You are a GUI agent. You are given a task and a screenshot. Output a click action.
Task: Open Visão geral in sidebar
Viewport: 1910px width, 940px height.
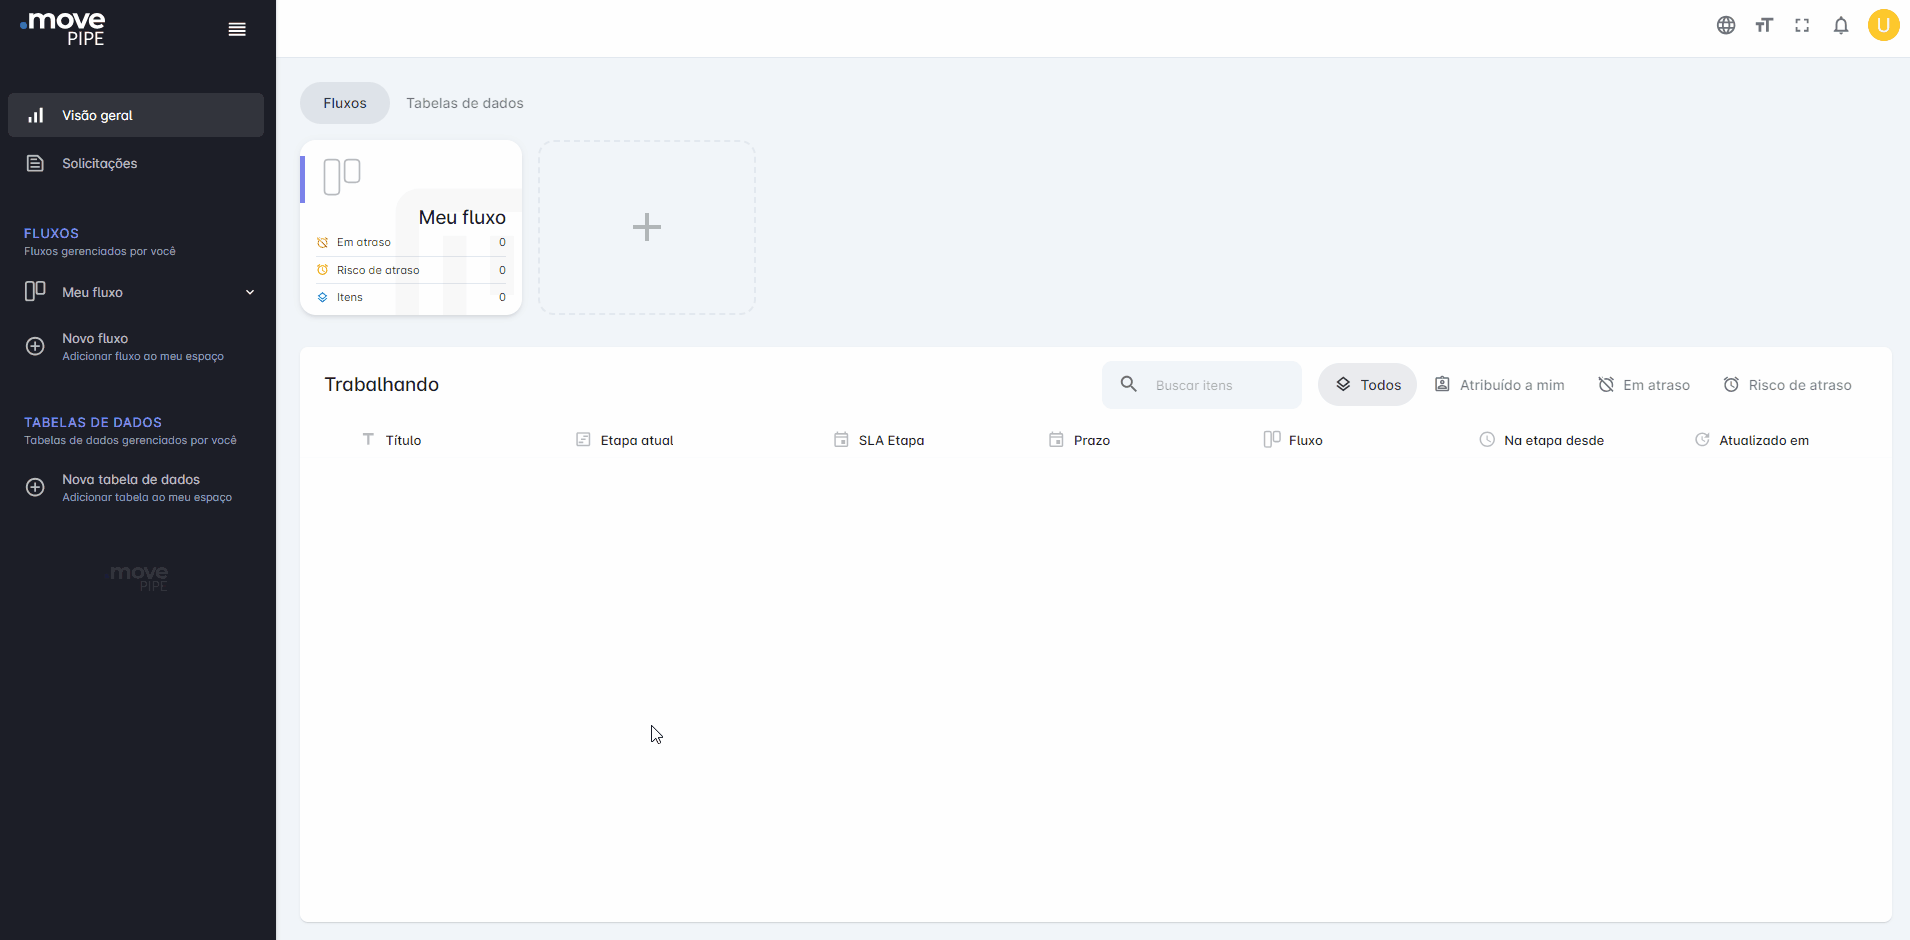(x=136, y=115)
